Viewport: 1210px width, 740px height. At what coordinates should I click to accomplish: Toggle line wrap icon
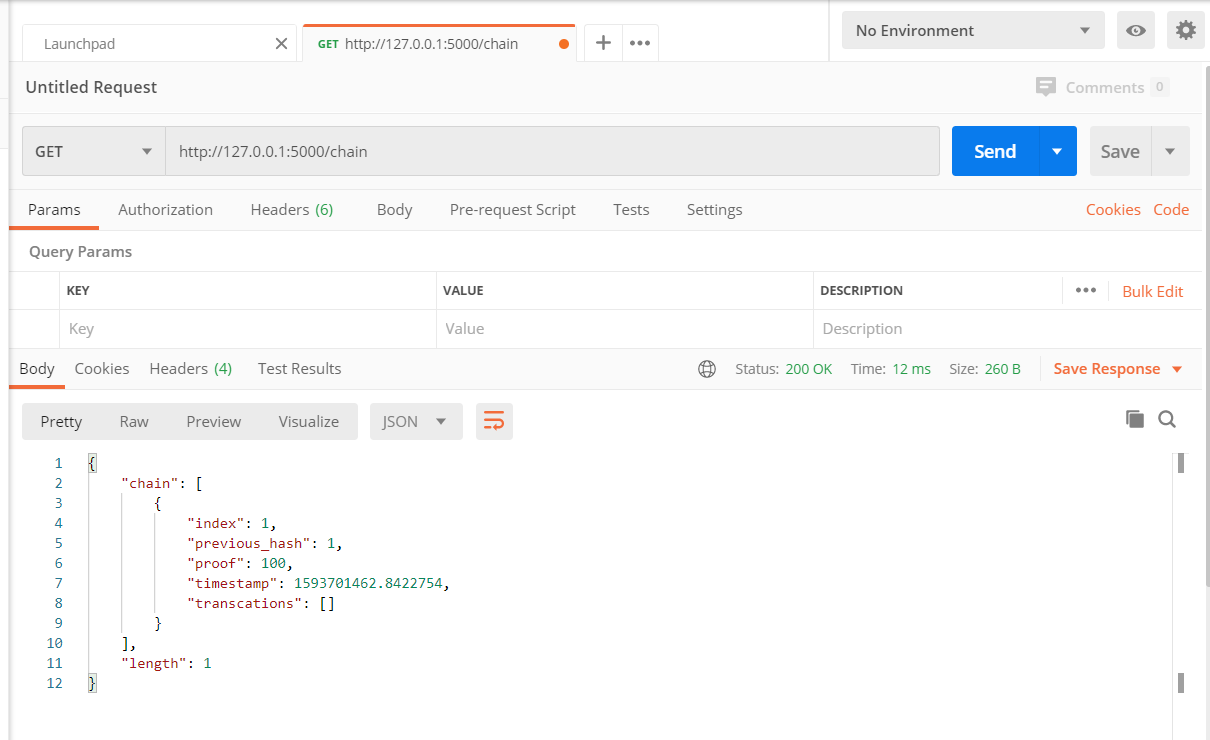tap(494, 421)
